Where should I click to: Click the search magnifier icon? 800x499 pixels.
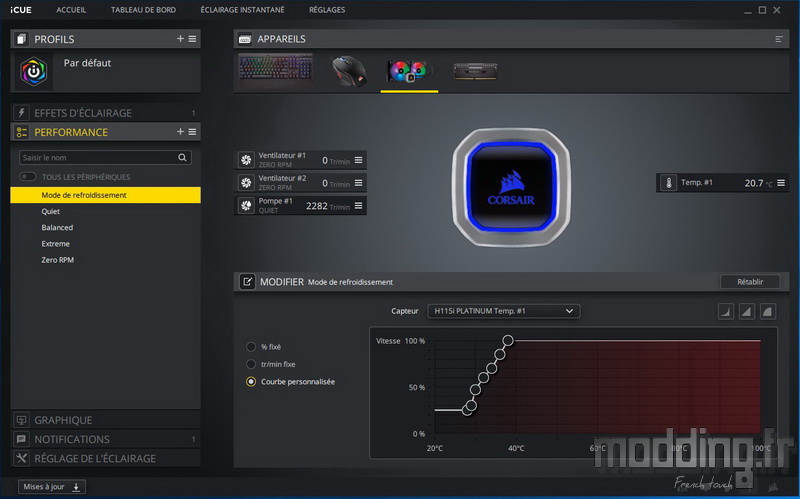point(182,158)
